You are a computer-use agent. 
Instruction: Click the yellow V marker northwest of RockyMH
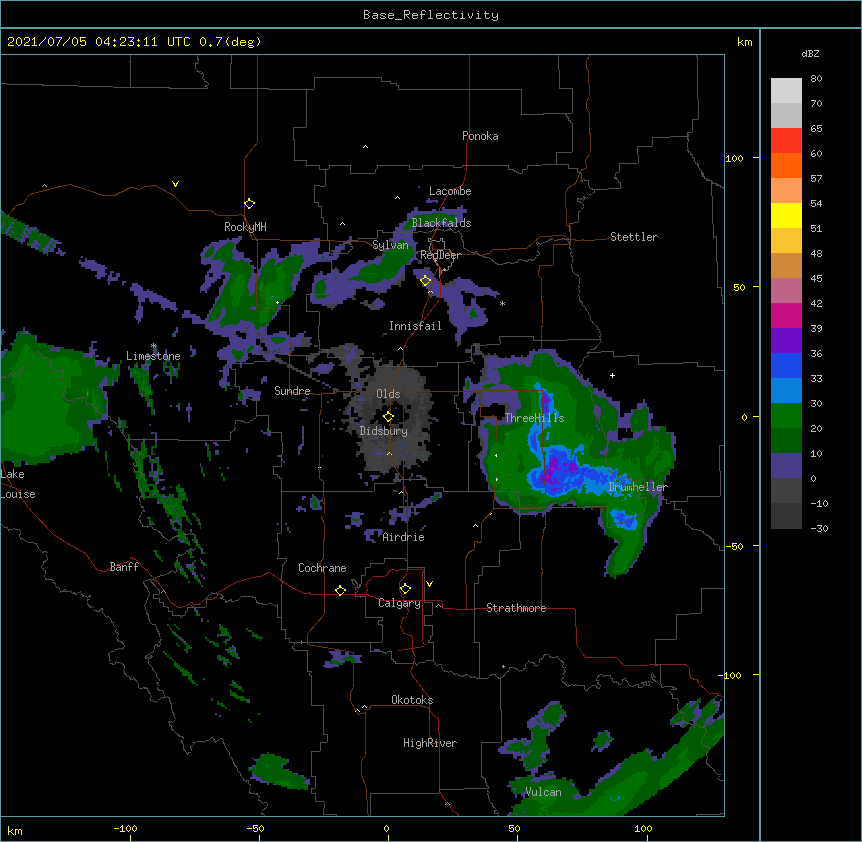tap(175, 184)
